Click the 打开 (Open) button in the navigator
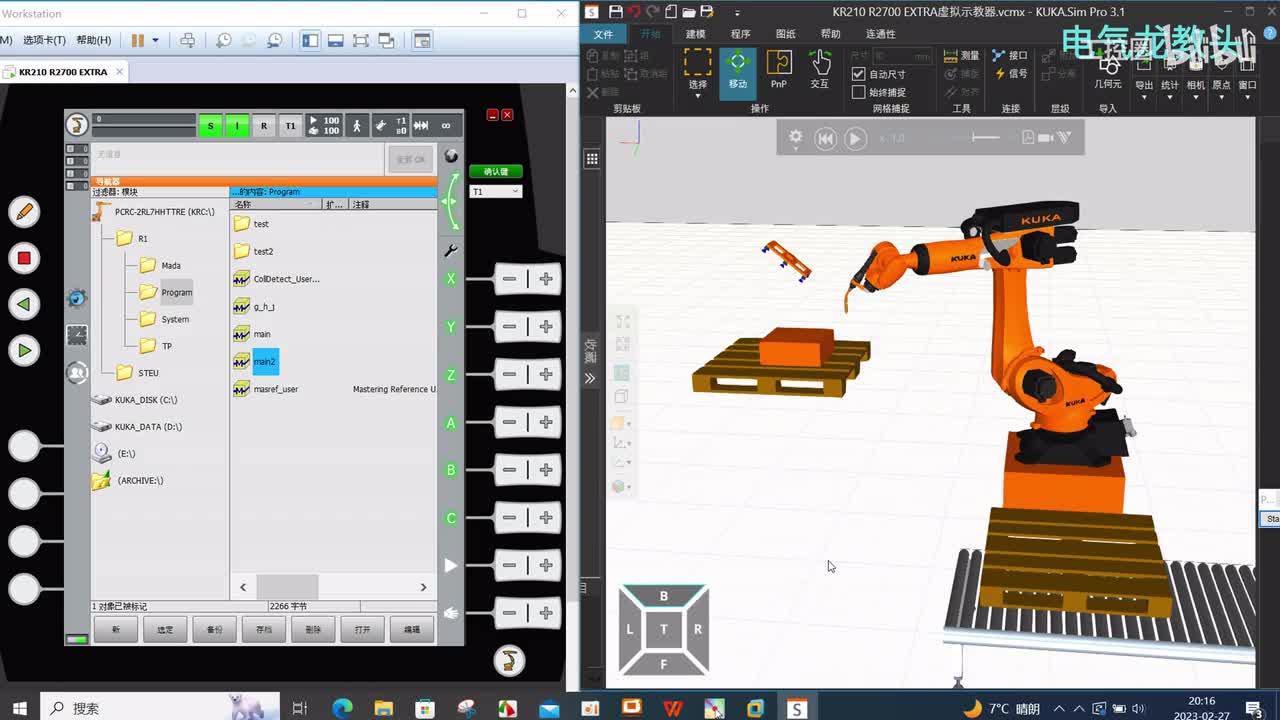Image resolution: width=1280 pixels, height=720 pixels. pyautogui.click(x=362, y=629)
